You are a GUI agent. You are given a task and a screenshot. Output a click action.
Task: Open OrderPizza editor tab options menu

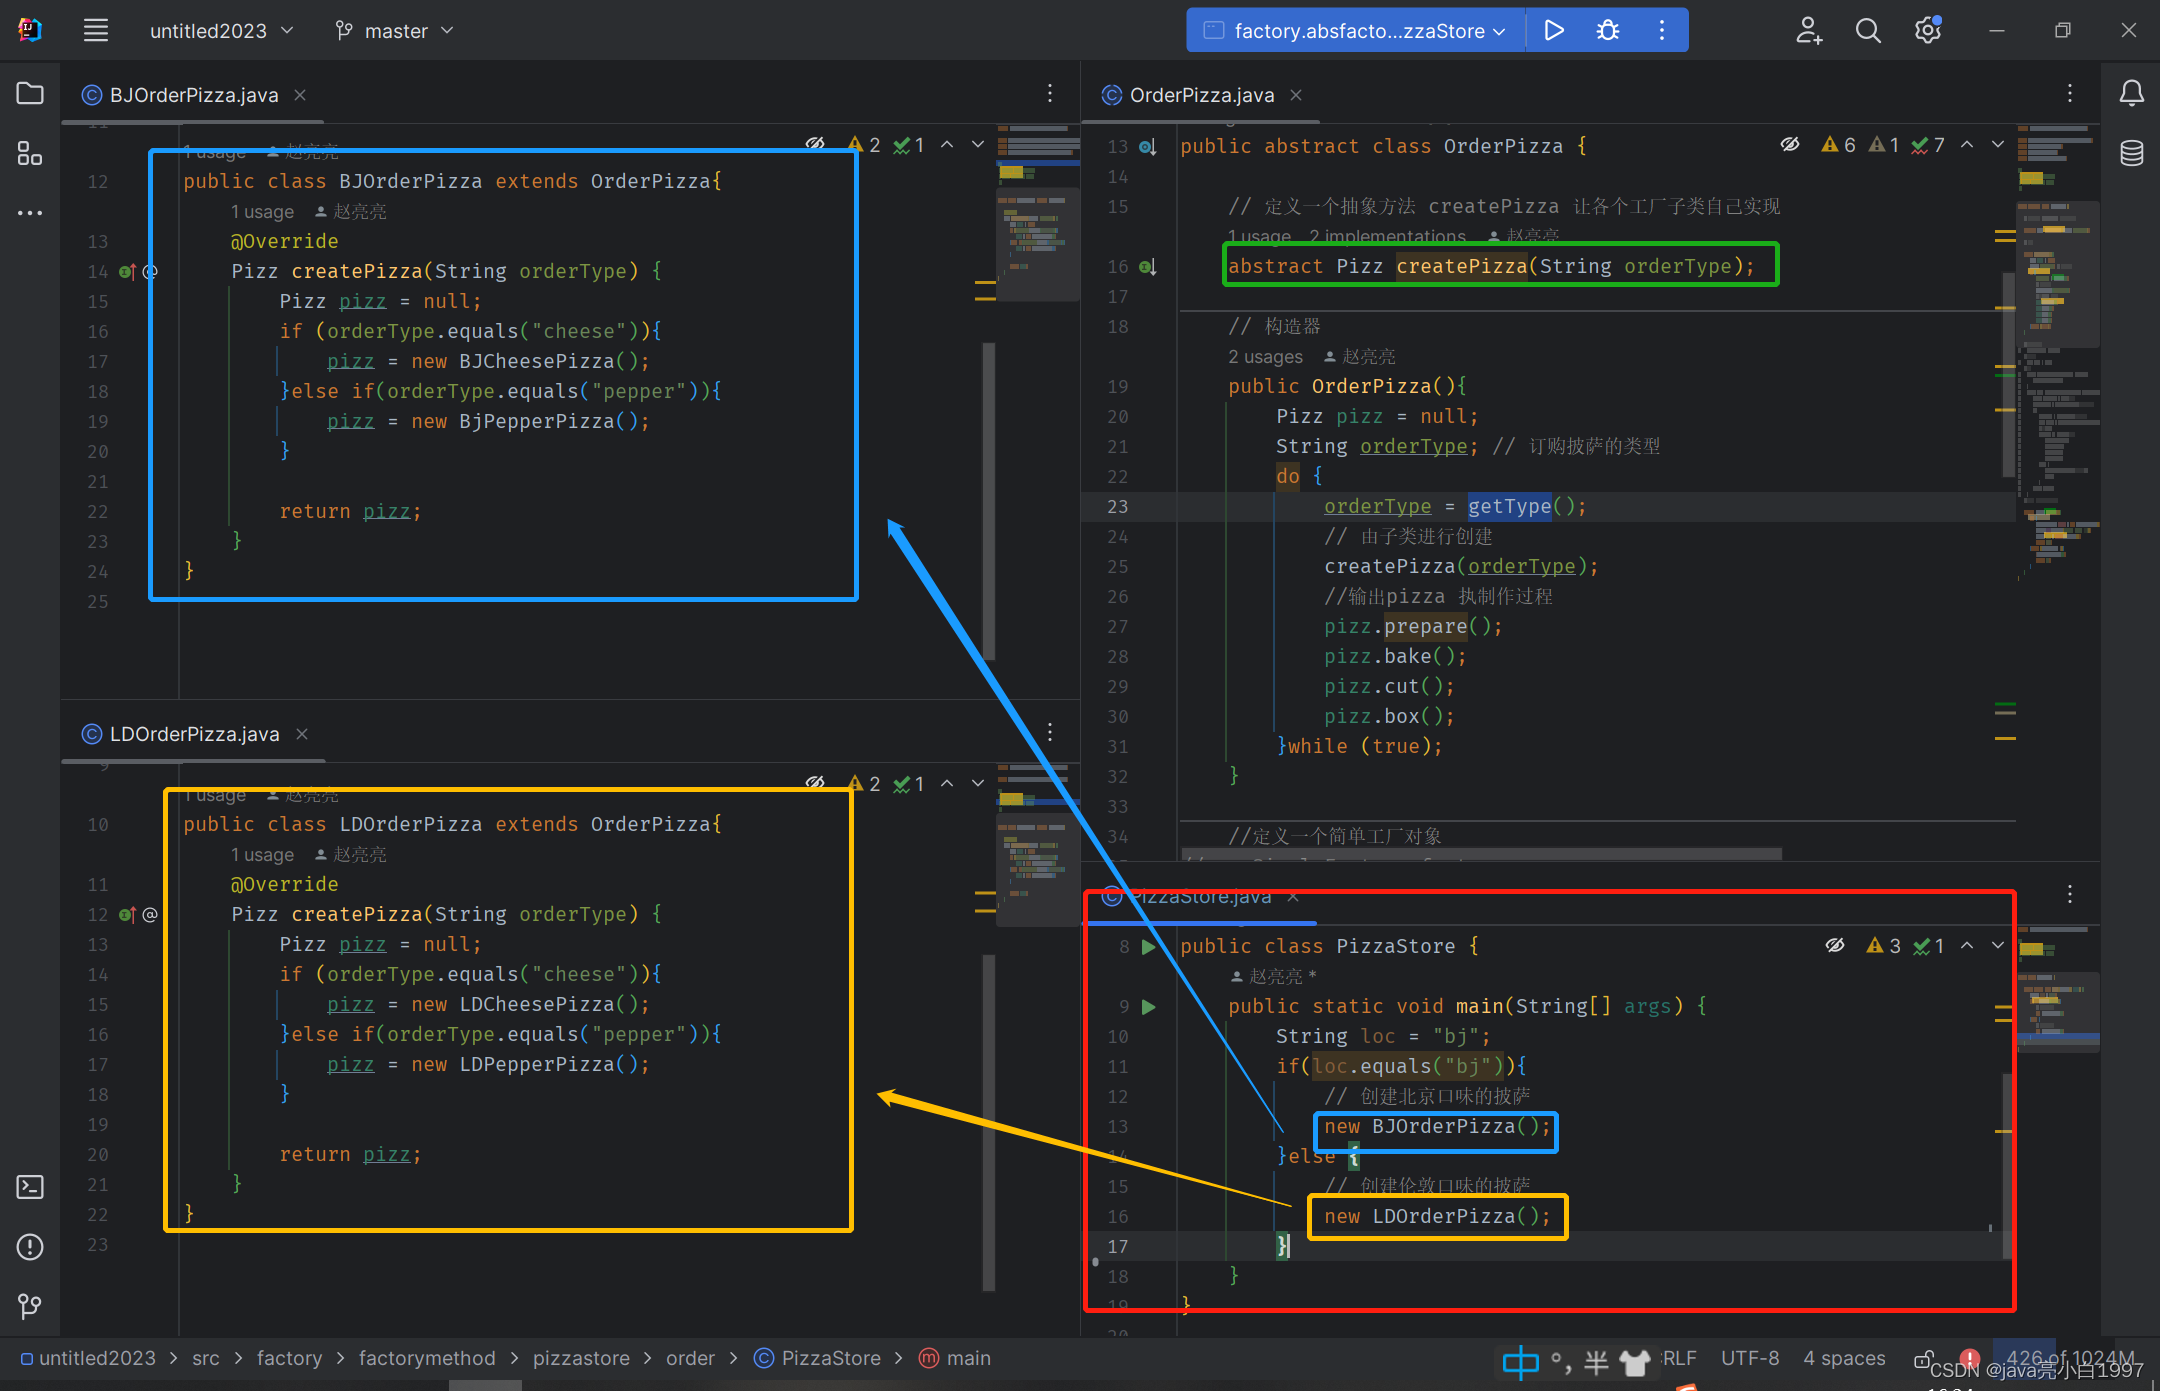pyautogui.click(x=2070, y=93)
